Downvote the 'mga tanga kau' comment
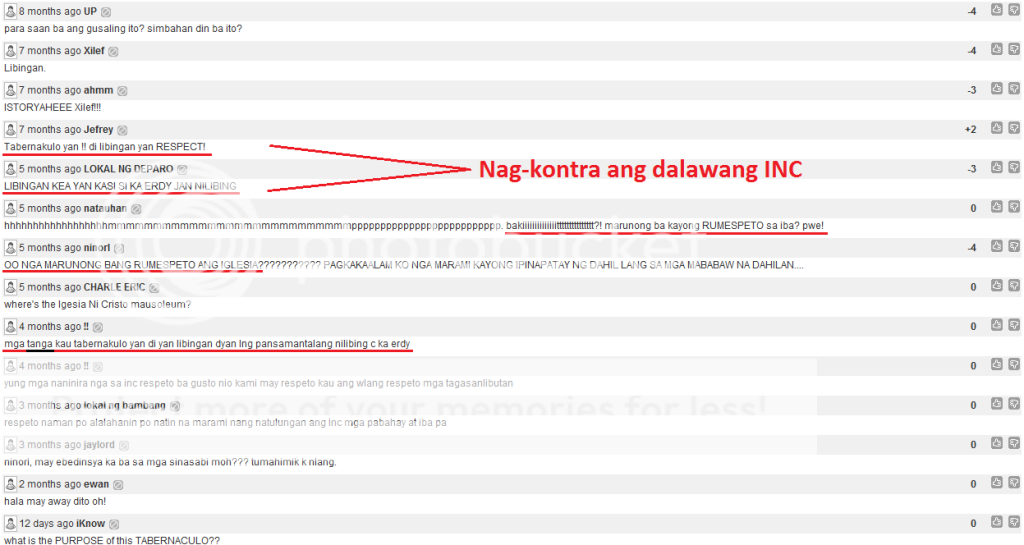 point(1014,324)
